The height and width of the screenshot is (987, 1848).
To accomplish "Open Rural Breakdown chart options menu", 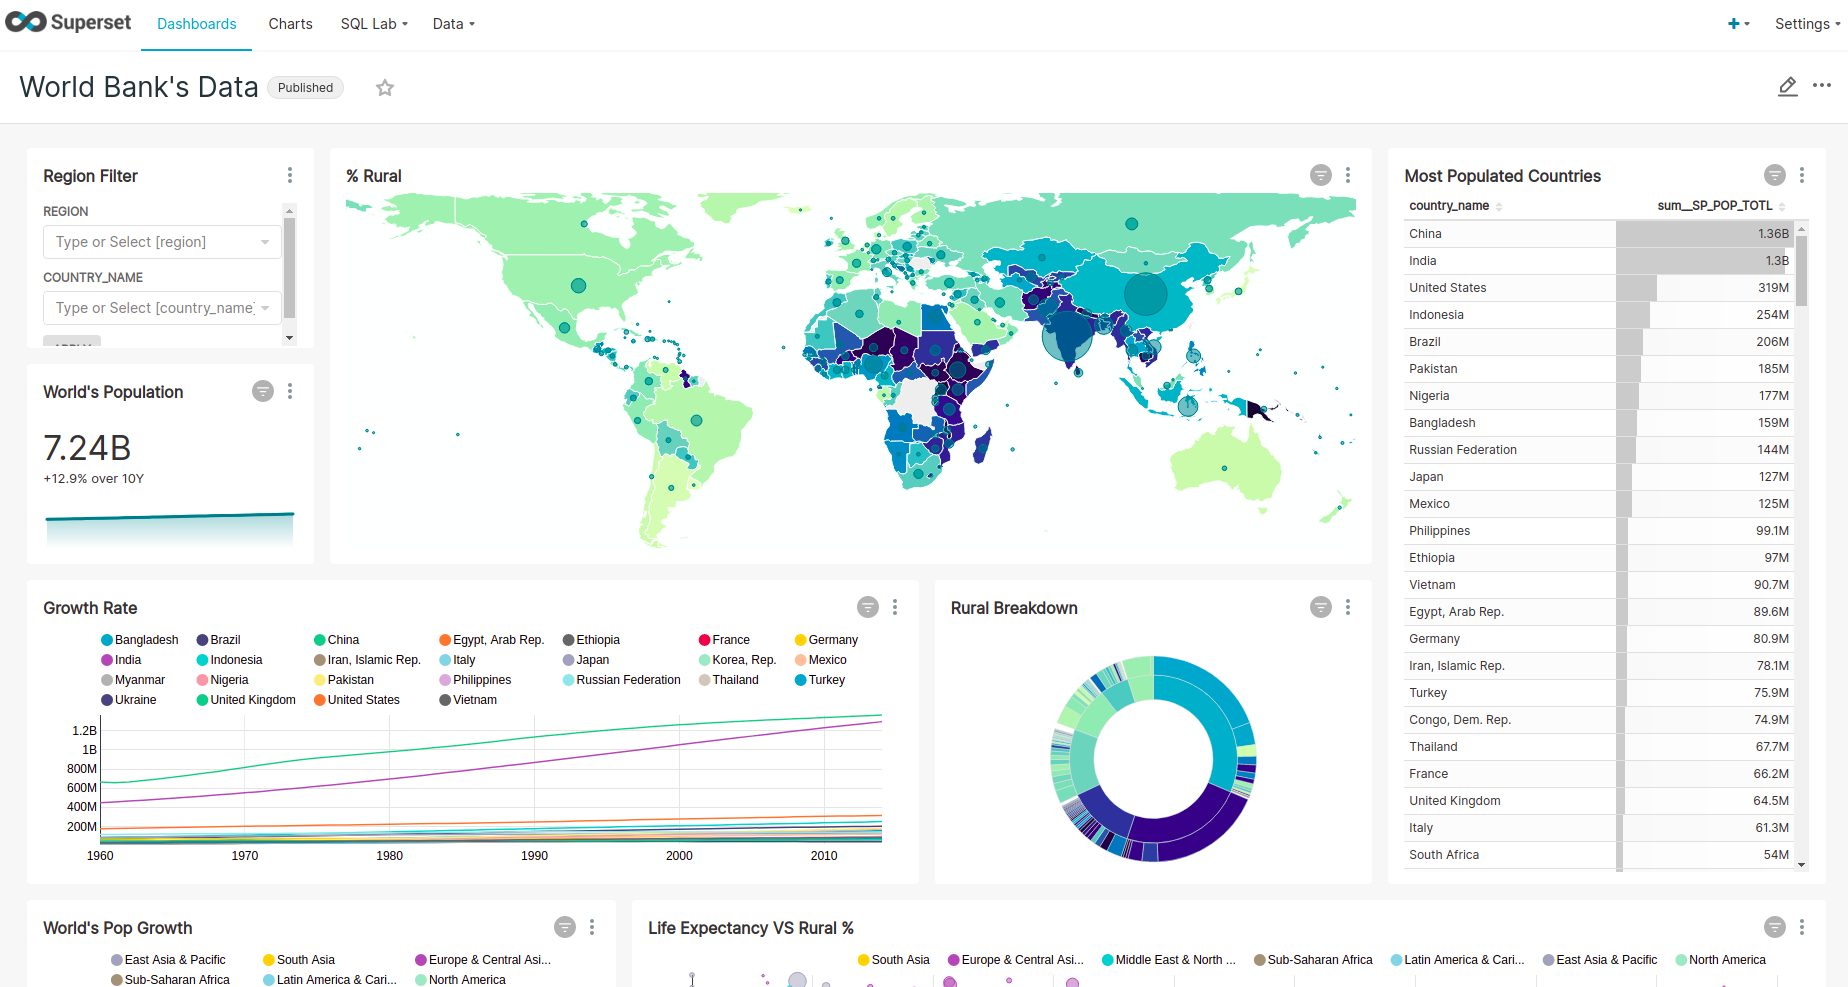I will pyautogui.click(x=1348, y=608).
